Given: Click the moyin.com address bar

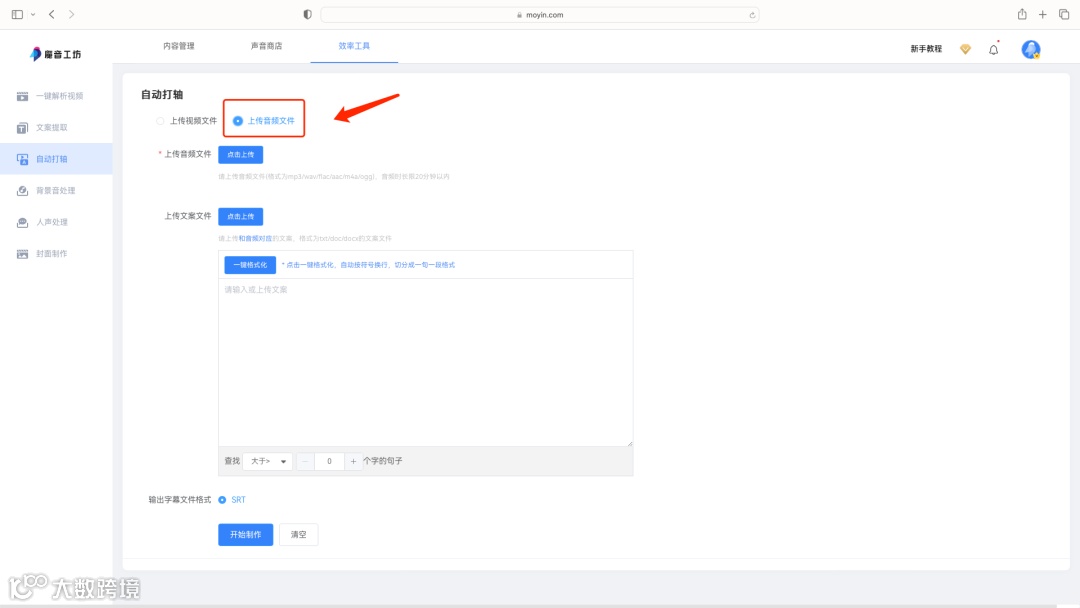Looking at the screenshot, I should coord(540,14).
